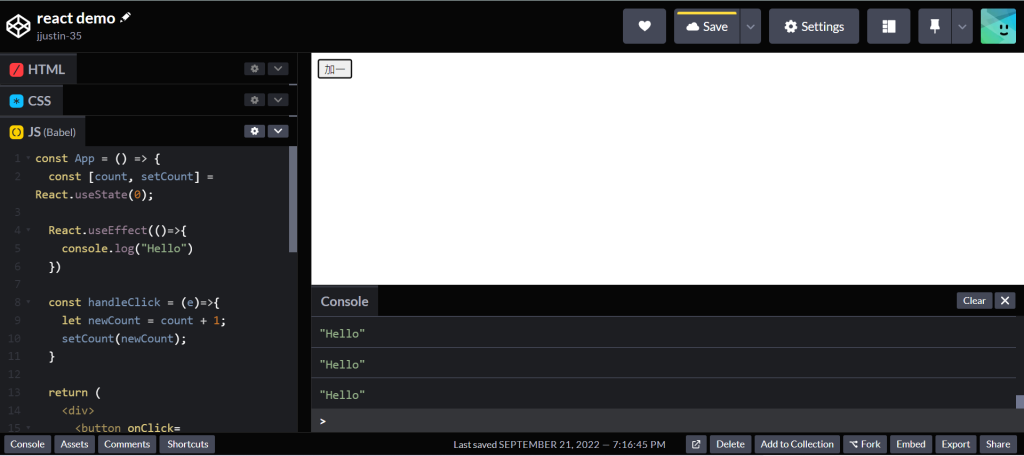Open Assets panel
1024x456 pixels.
74,444
